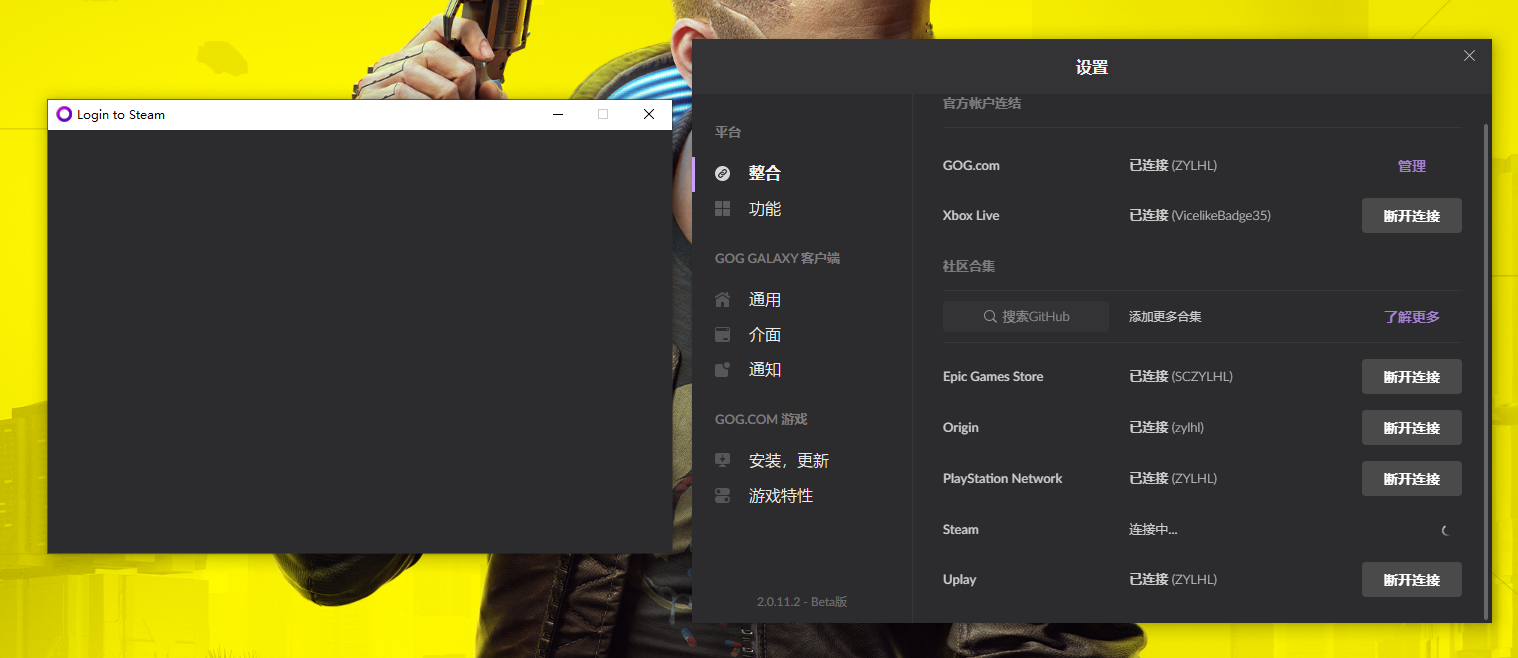
Task: Click the 2.0.11.2 - Beta版 version text
Action: coord(802,602)
